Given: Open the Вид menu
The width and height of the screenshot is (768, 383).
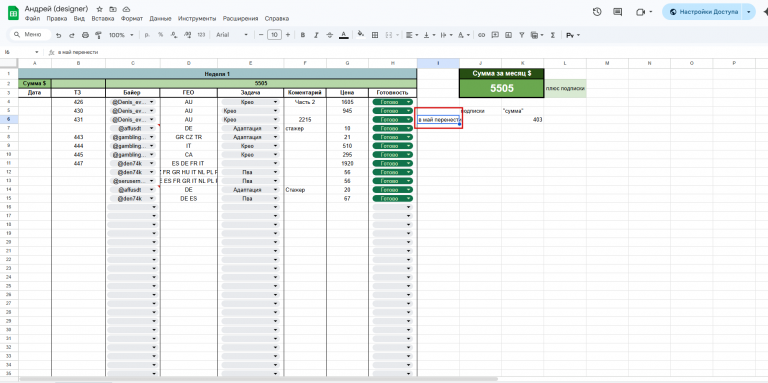Looking at the screenshot, I should click(79, 19).
